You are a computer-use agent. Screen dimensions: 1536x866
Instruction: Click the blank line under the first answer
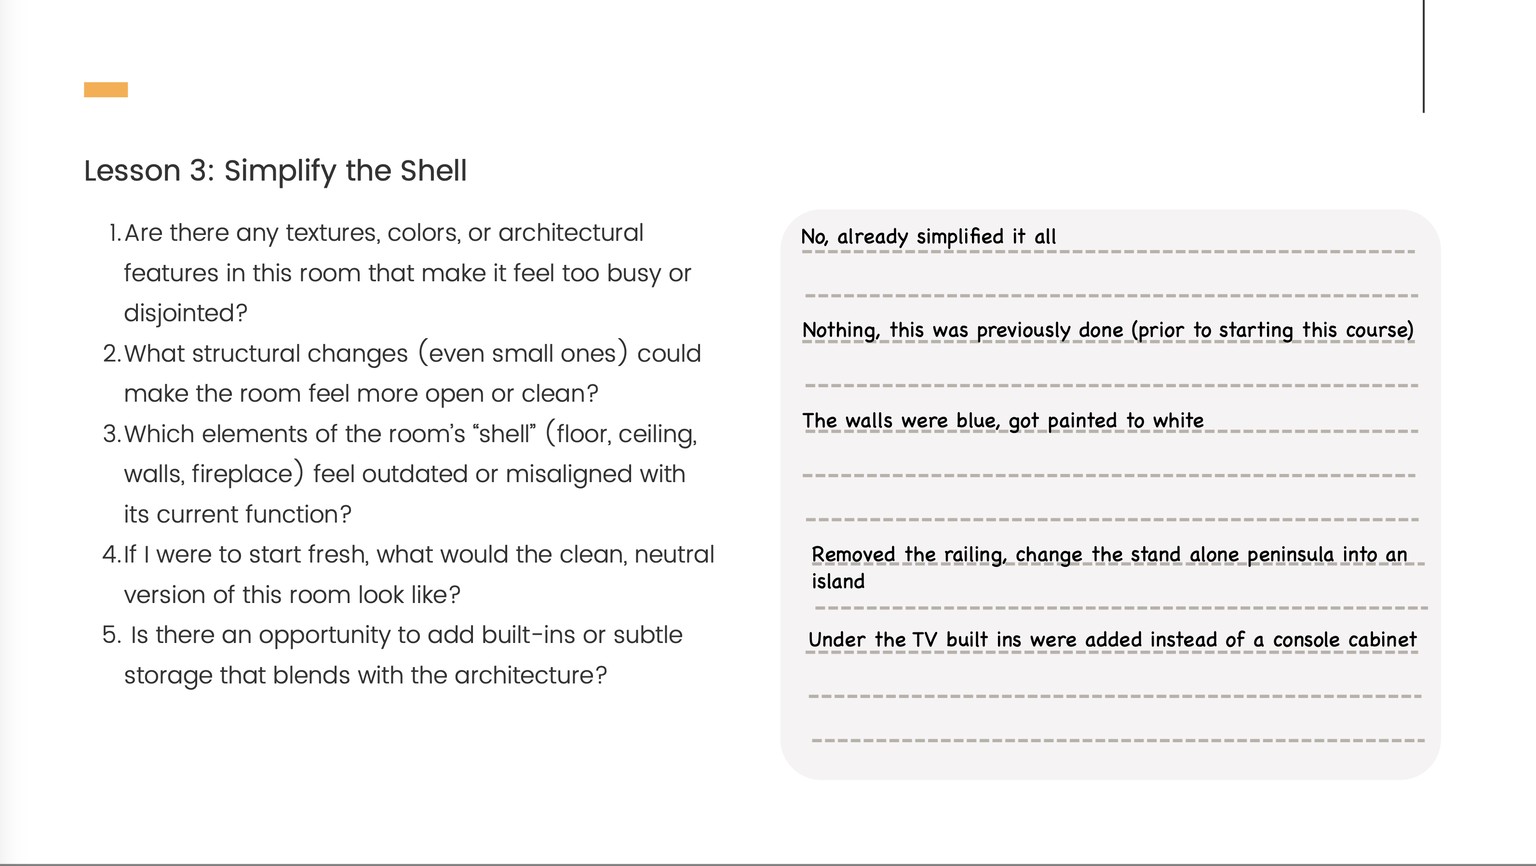coord(1111,295)
